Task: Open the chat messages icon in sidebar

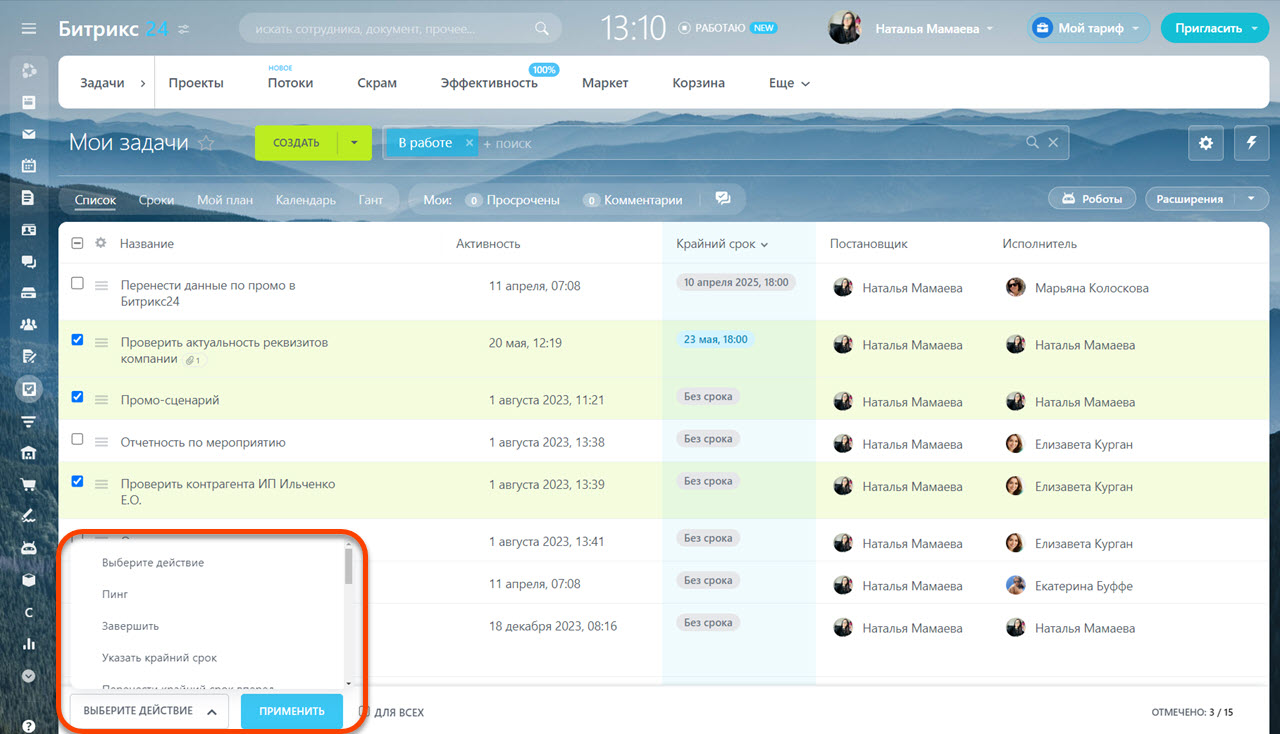Action: tap(29, 262)
